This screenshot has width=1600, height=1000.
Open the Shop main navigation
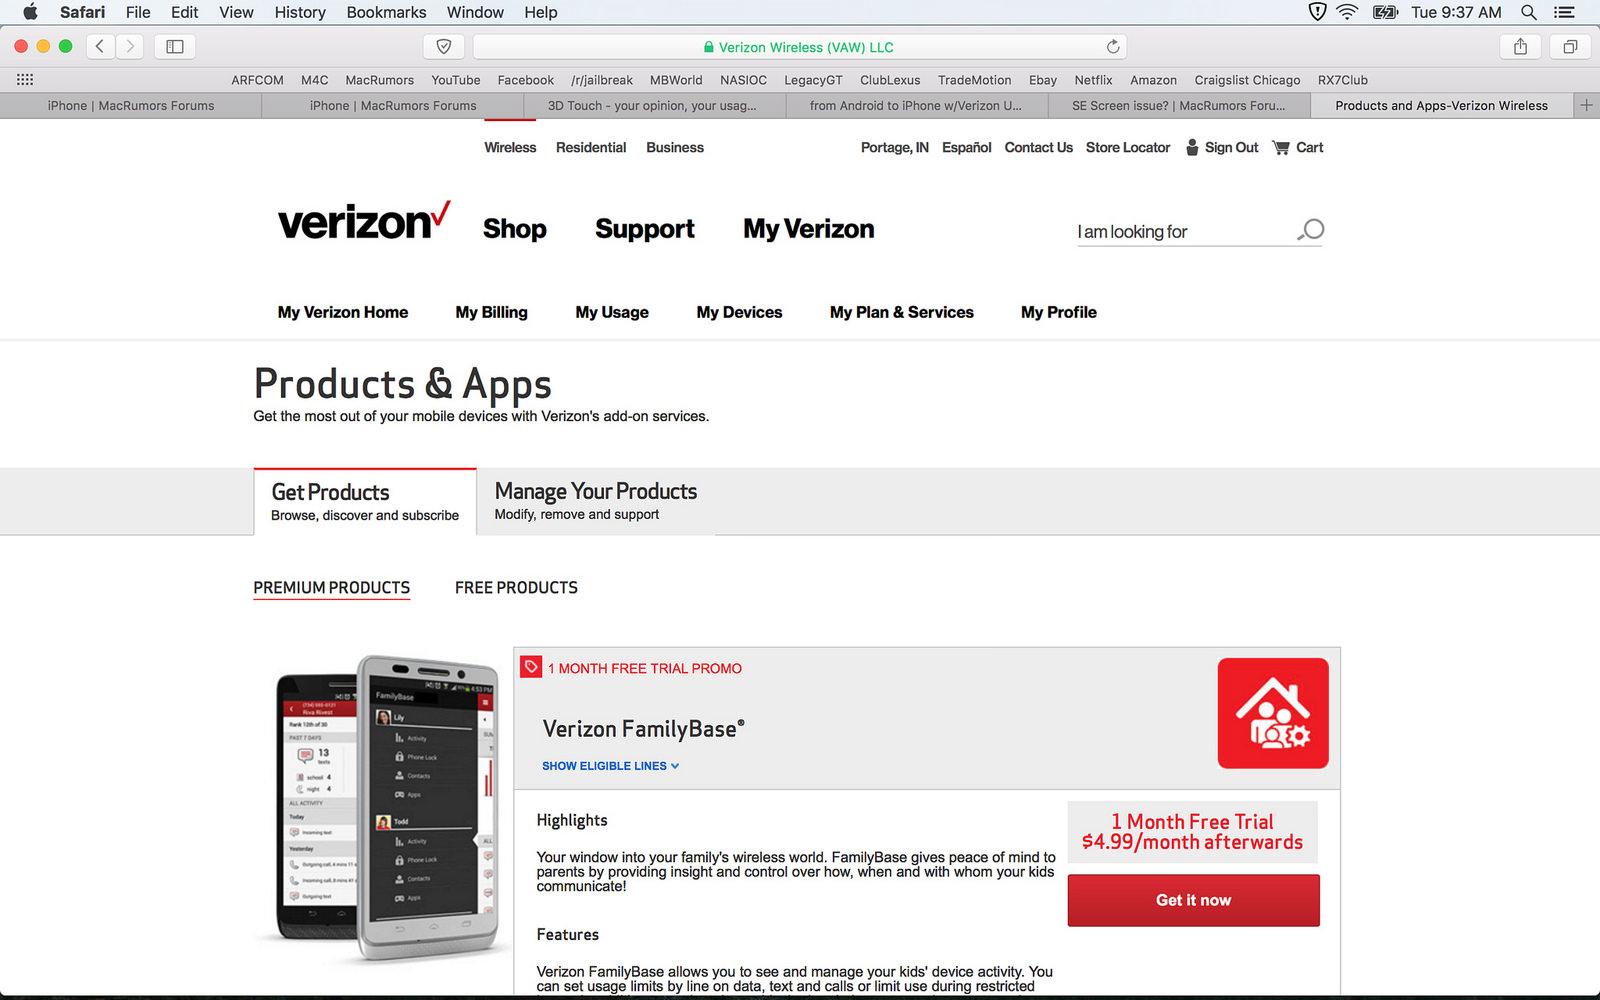515,229
